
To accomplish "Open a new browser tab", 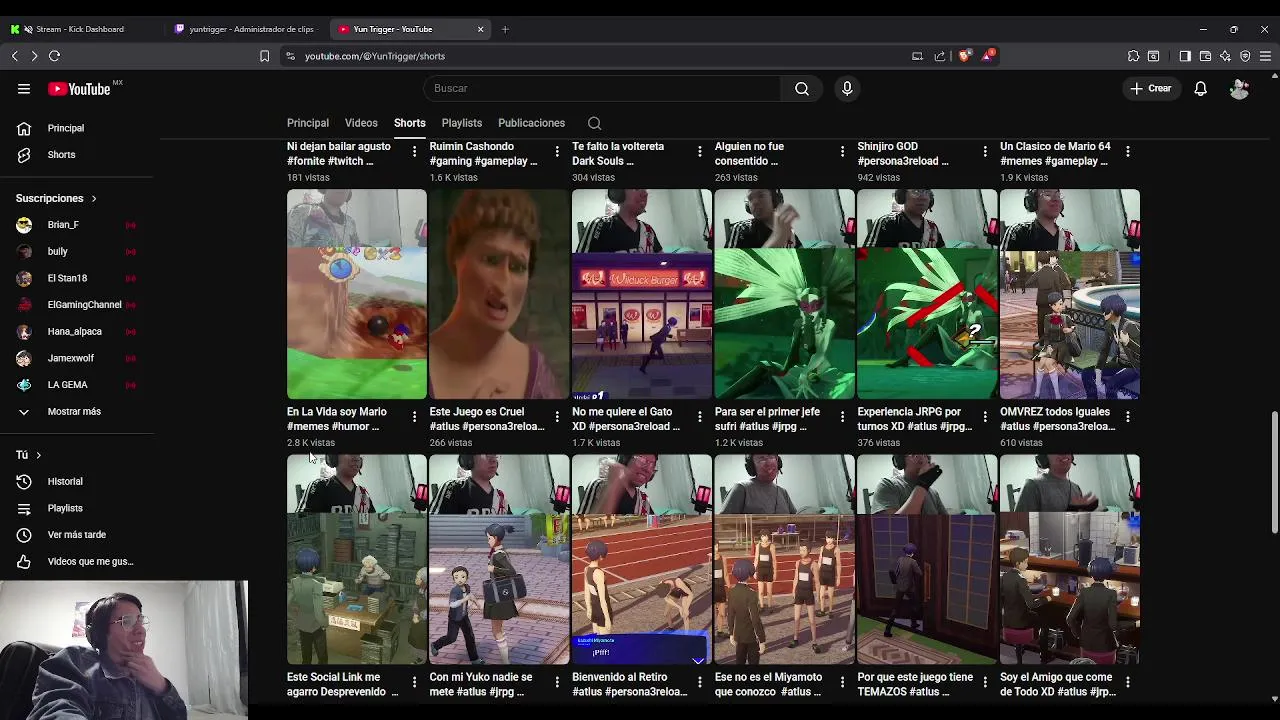I will tap(505, 29).
